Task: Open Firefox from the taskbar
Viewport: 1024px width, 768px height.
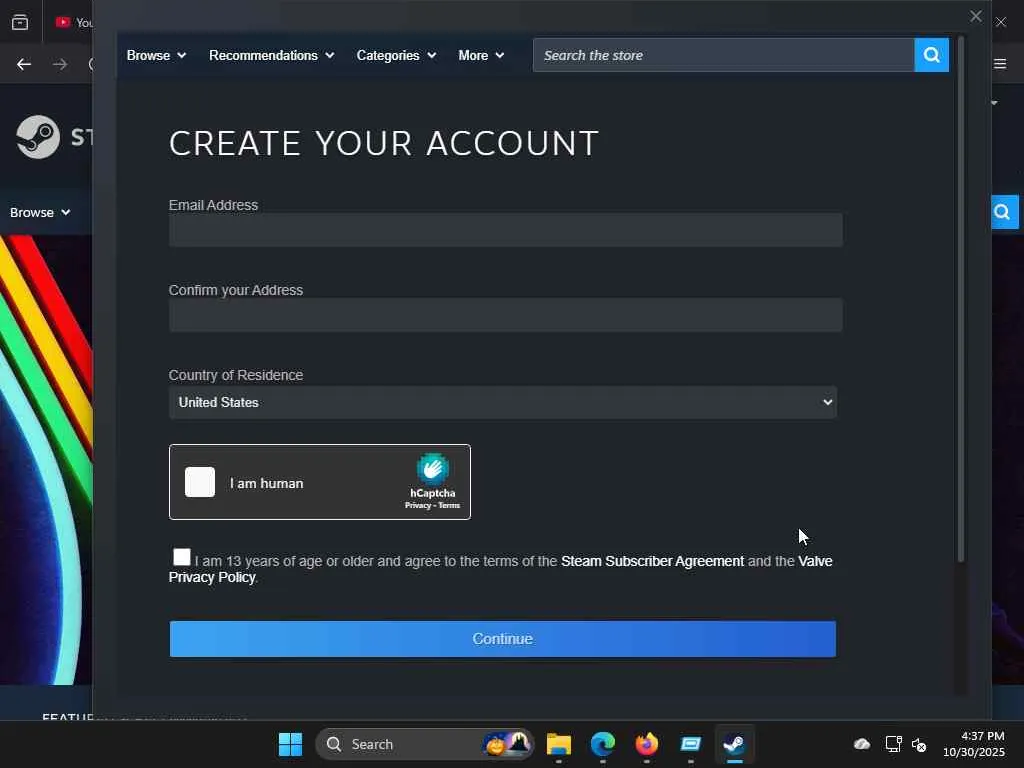Action: point(647,744)
